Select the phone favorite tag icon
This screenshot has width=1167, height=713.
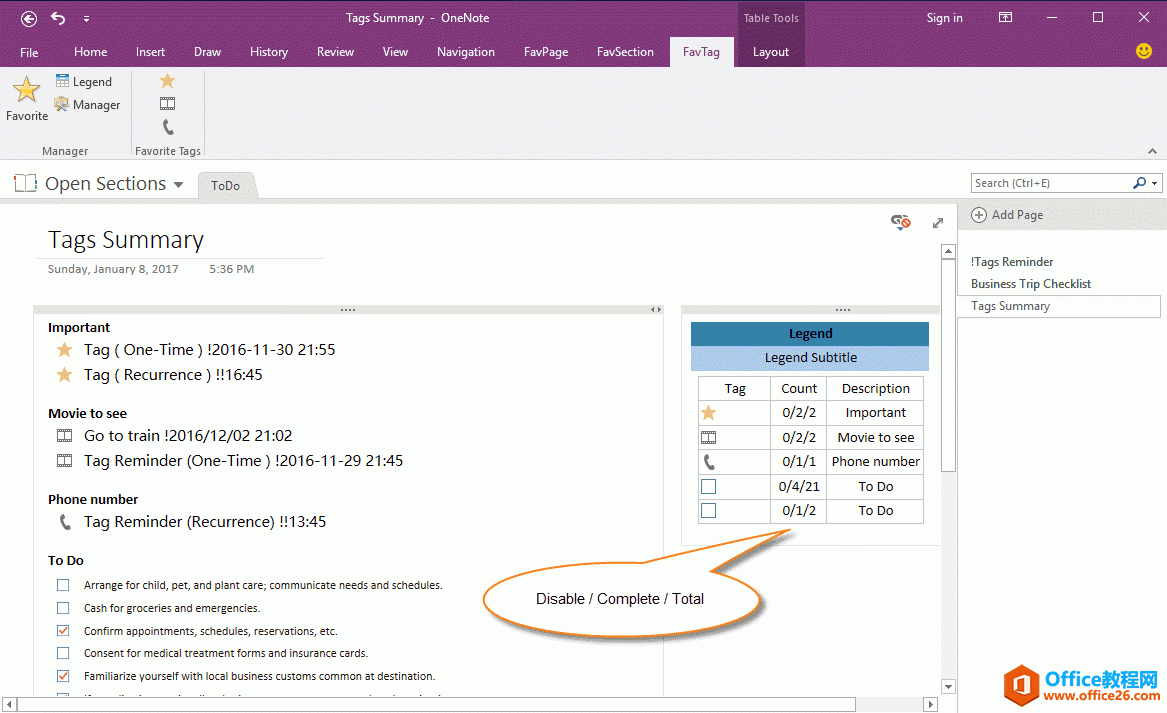[x=166, y=126]
